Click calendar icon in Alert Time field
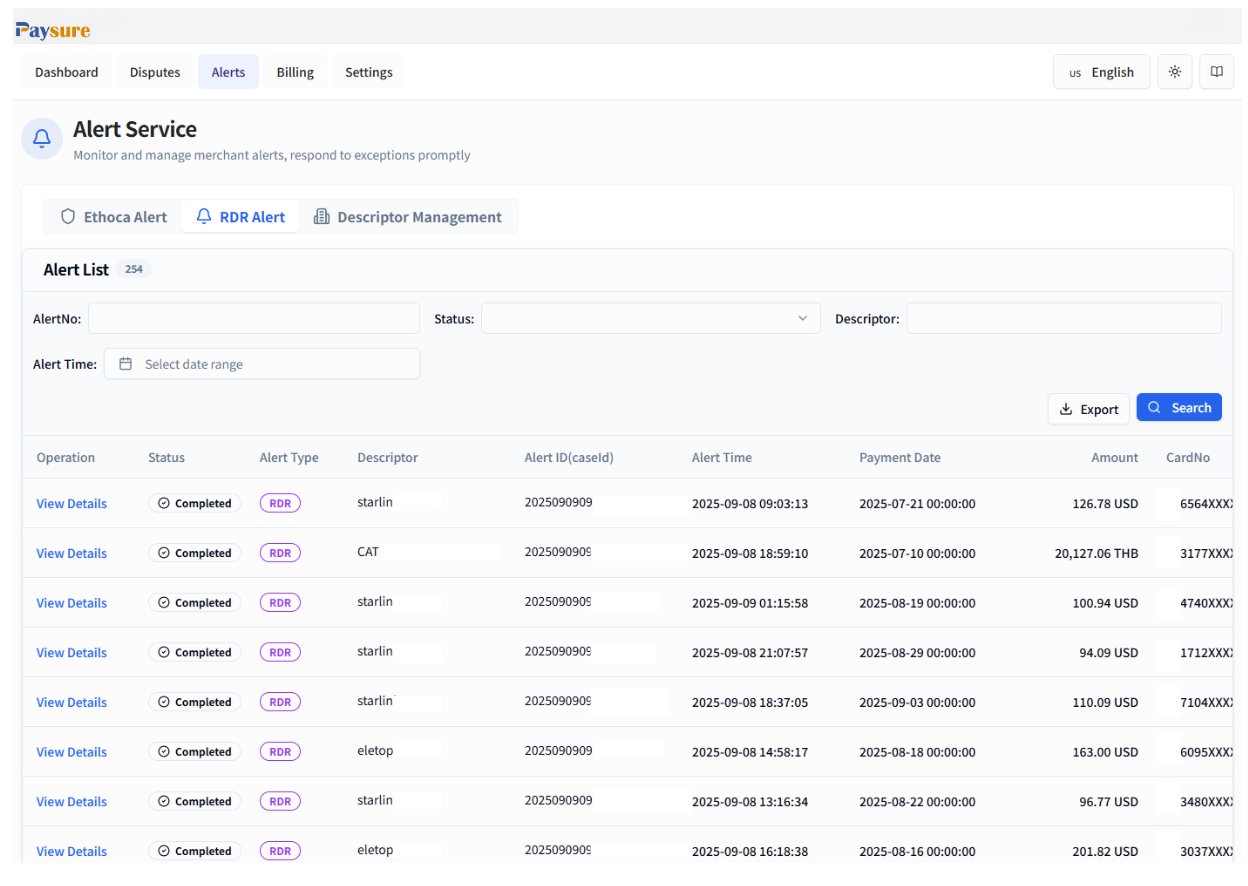This screenshot has width=1248, height=886. click(x=125, y=364)
